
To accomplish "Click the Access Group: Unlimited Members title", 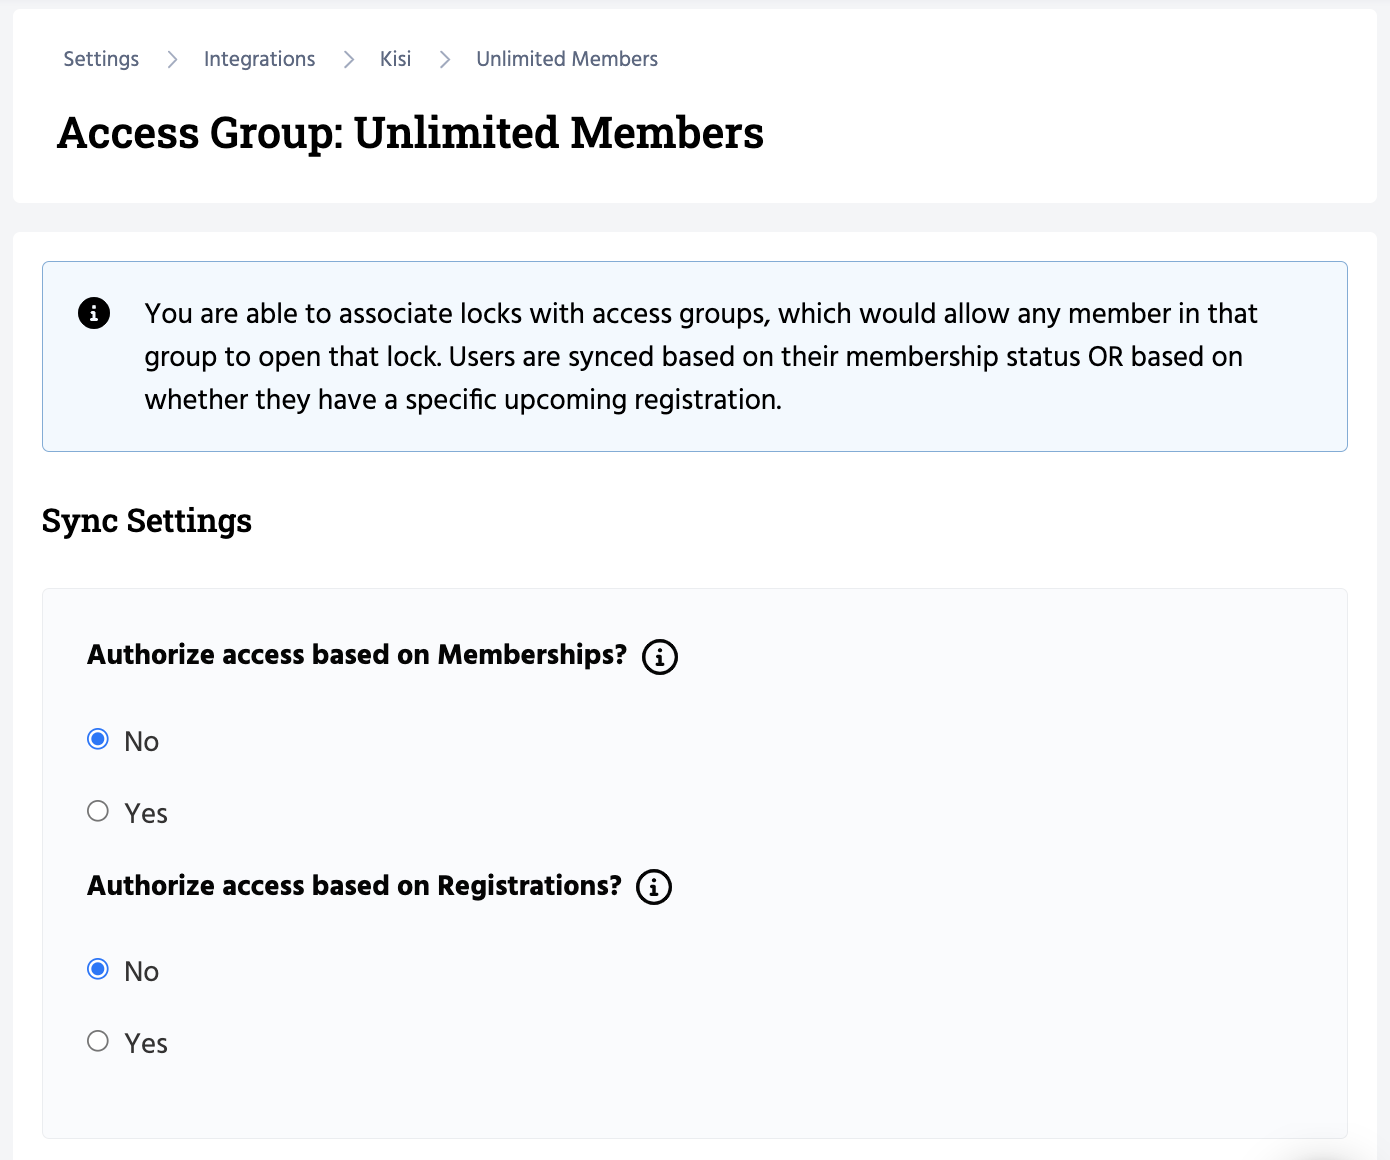I will point(410,133).
